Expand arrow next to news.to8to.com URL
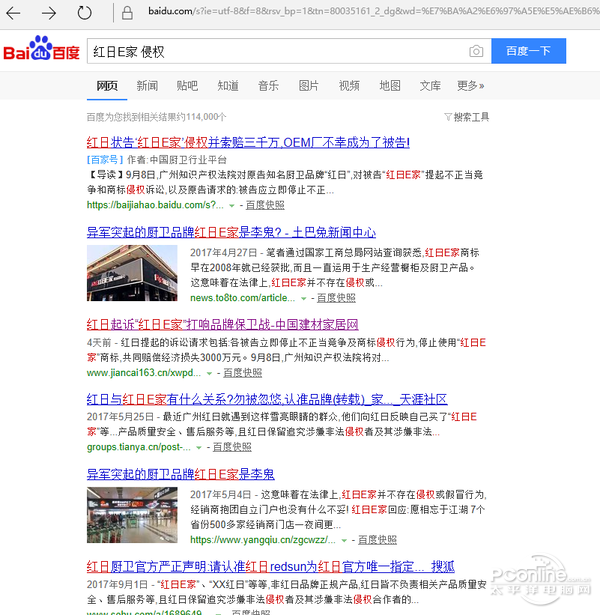The image size is (600, 615). (x=304, y=299)
